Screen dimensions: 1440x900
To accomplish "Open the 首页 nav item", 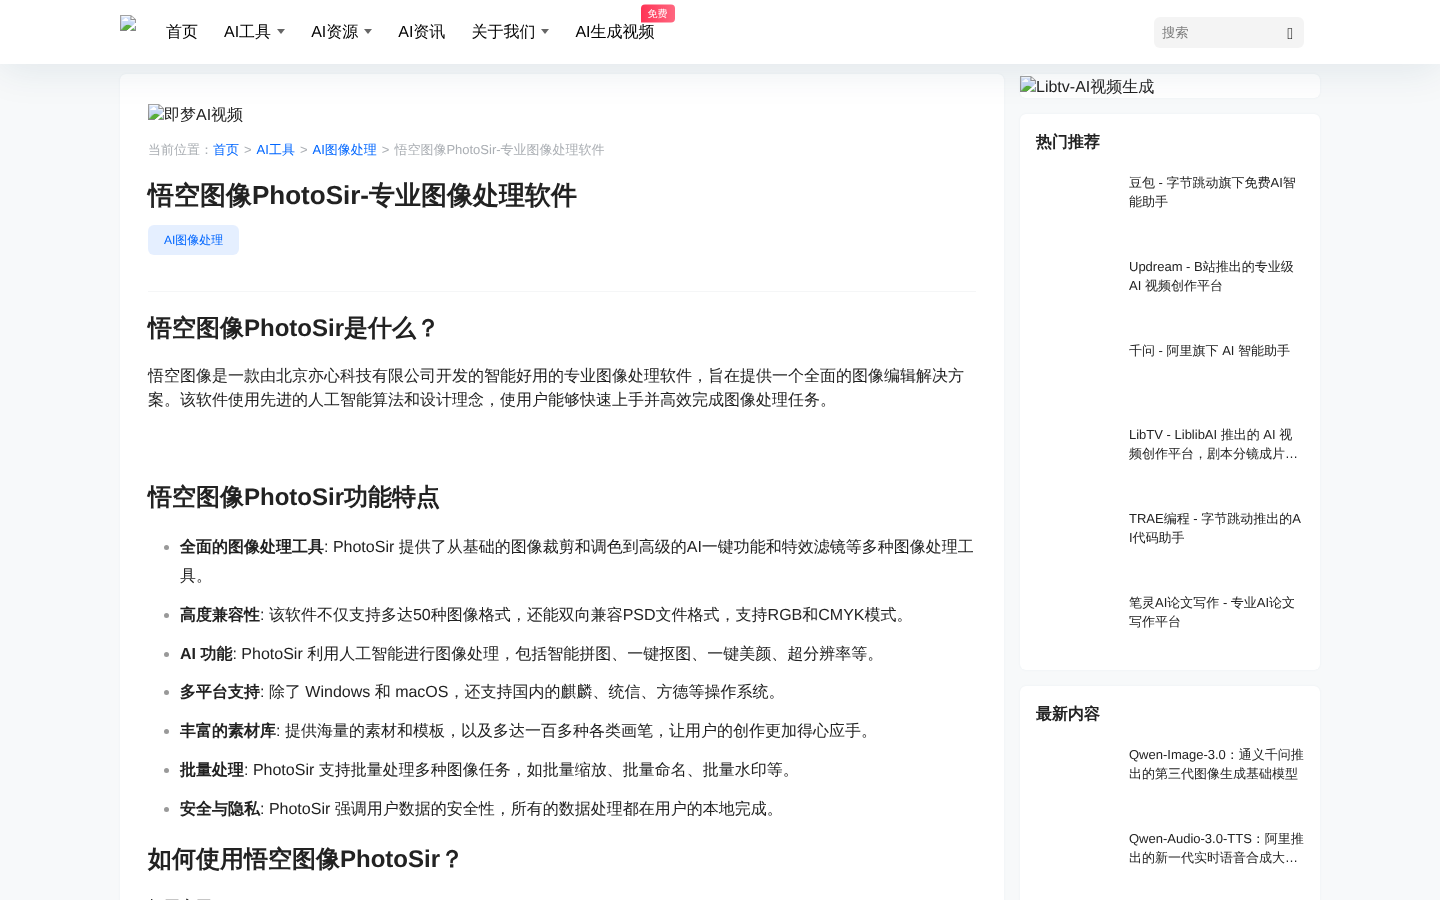I will 182,32.
